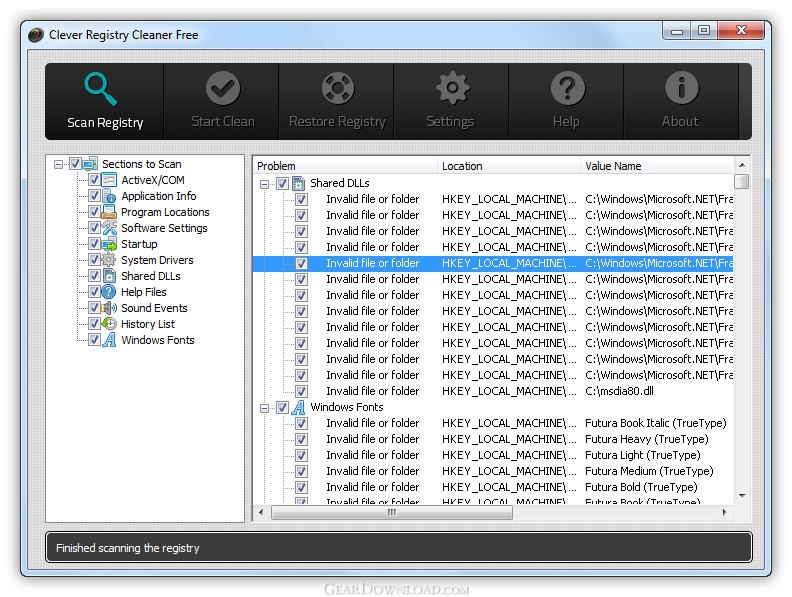Sort by the Location column header
This screenshot has height=597, width=792.
coord(509,166)
